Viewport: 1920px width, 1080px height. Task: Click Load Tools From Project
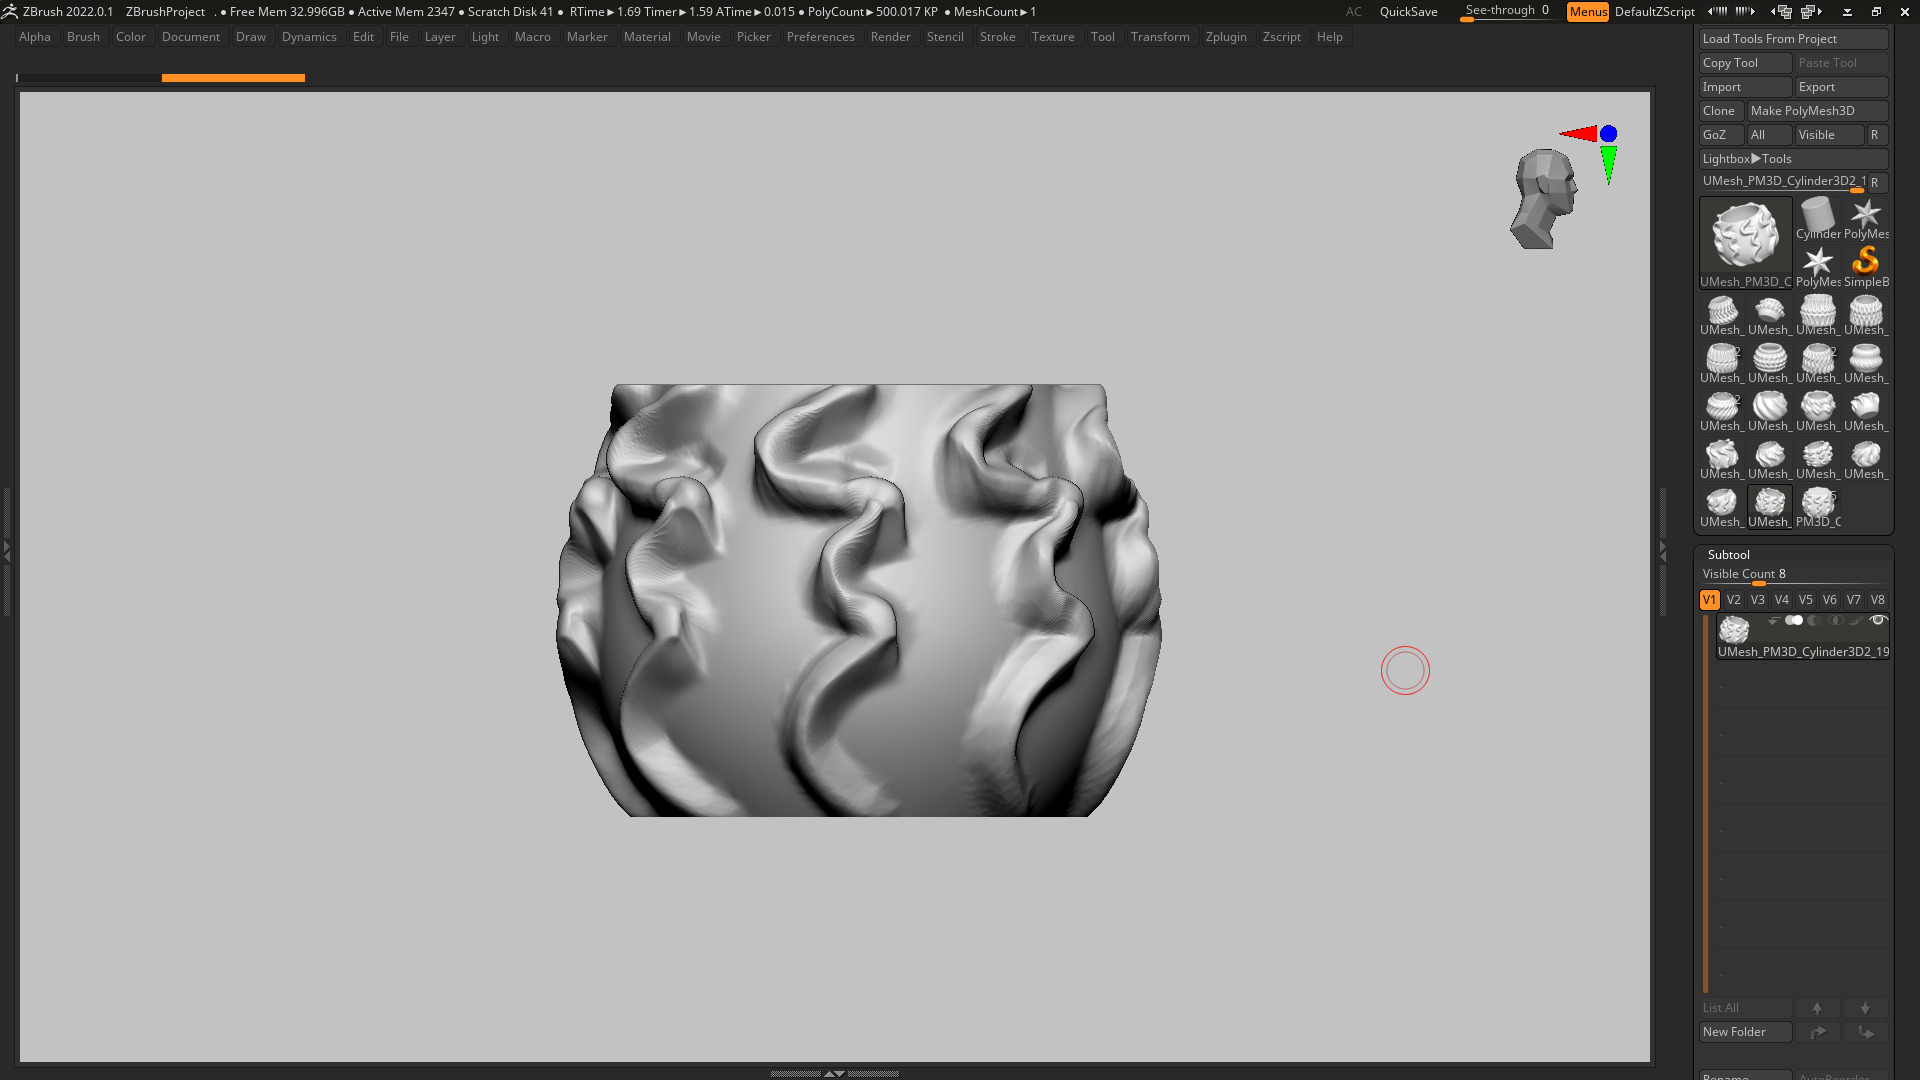point(1793,39)
